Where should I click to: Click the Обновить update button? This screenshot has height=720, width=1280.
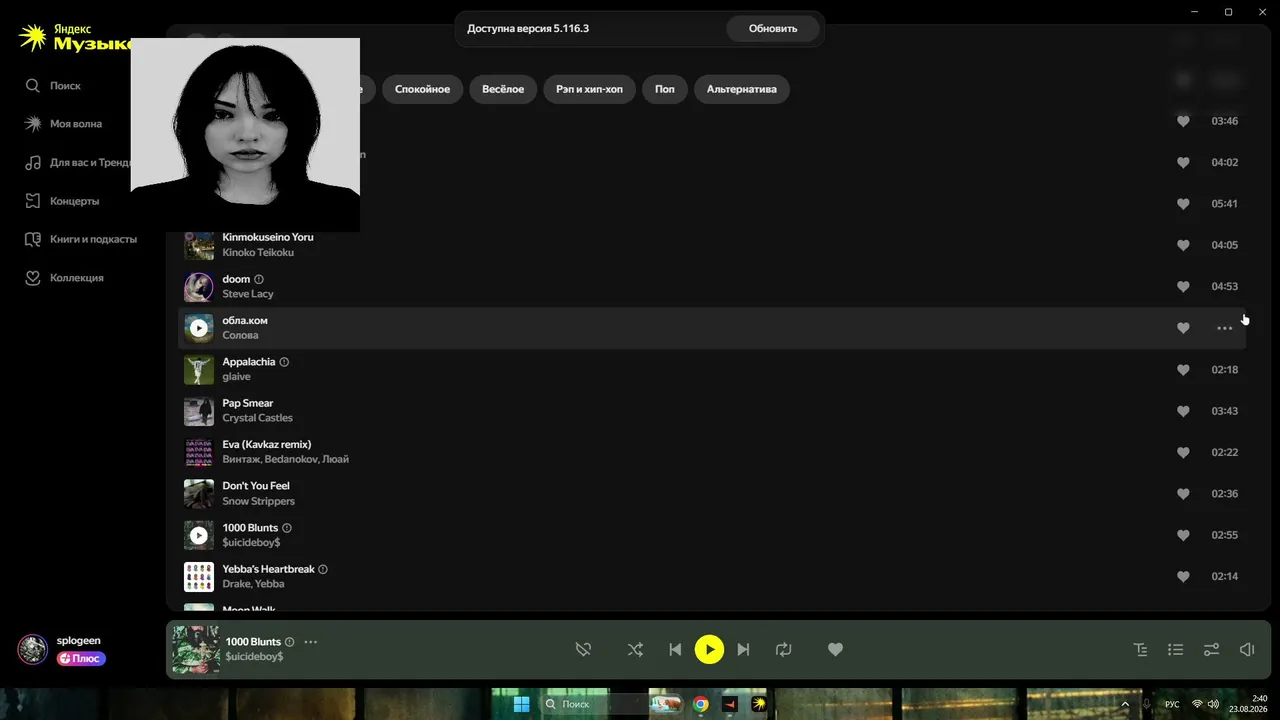point(773,29)
